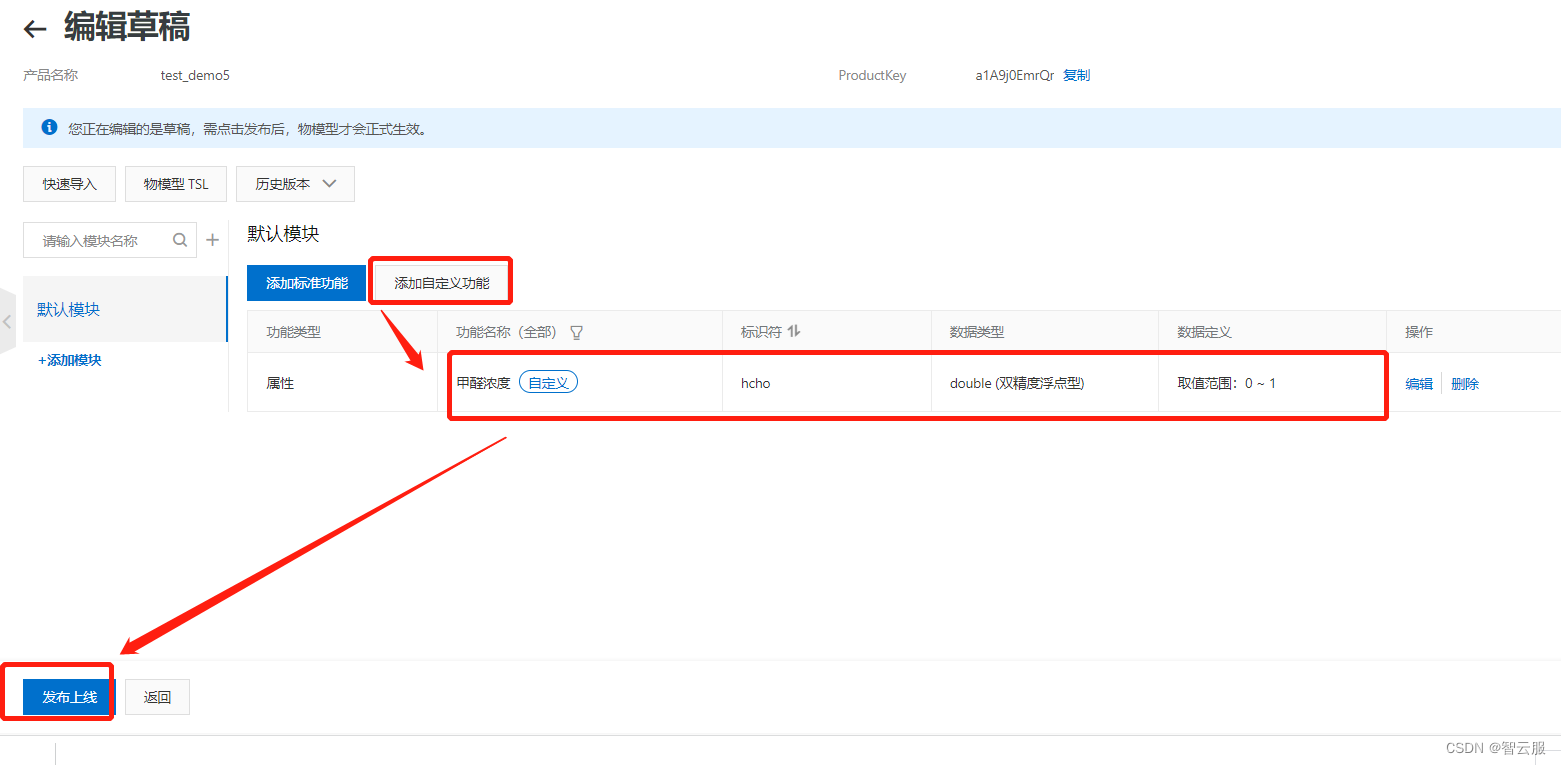The width and height of the screenshot is (1561, 765).
Task: Click 添加标准功能 button
Action: (307, 283)
